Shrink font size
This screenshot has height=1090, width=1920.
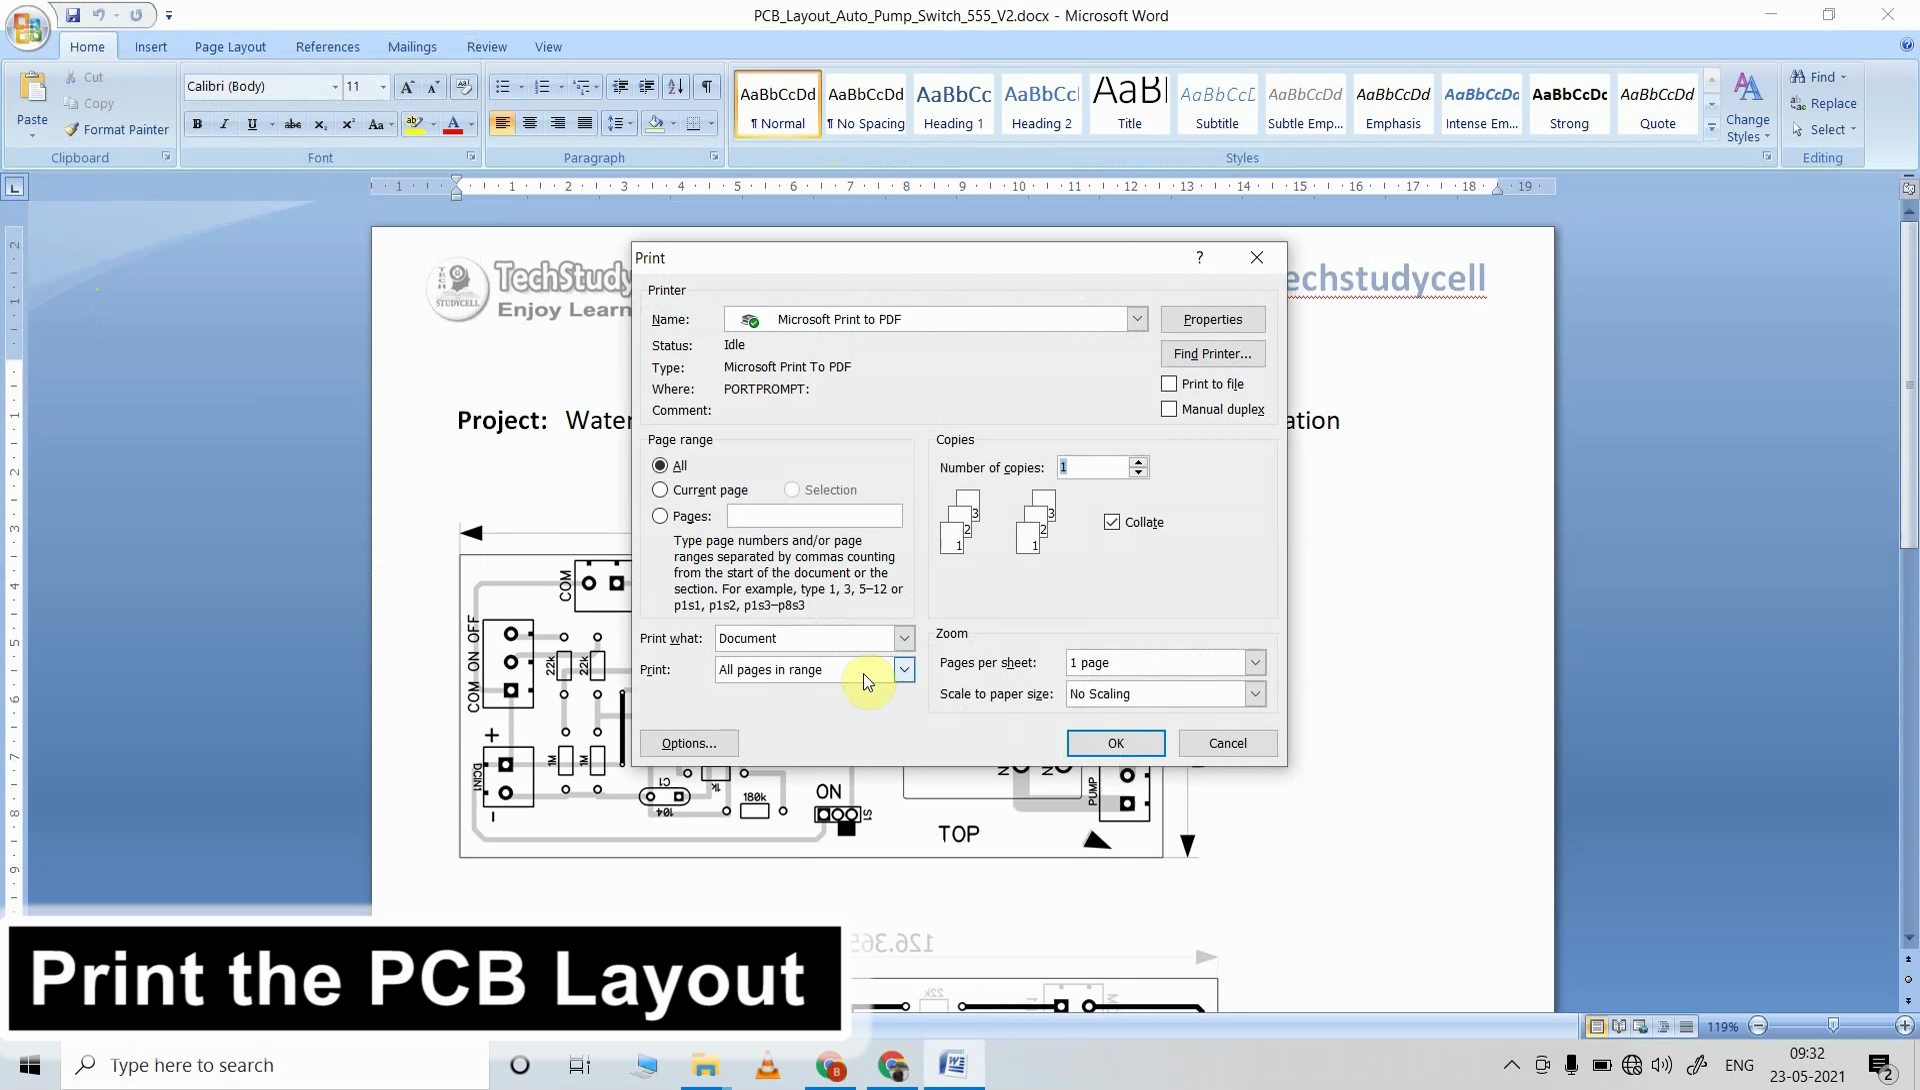(434, 87)
